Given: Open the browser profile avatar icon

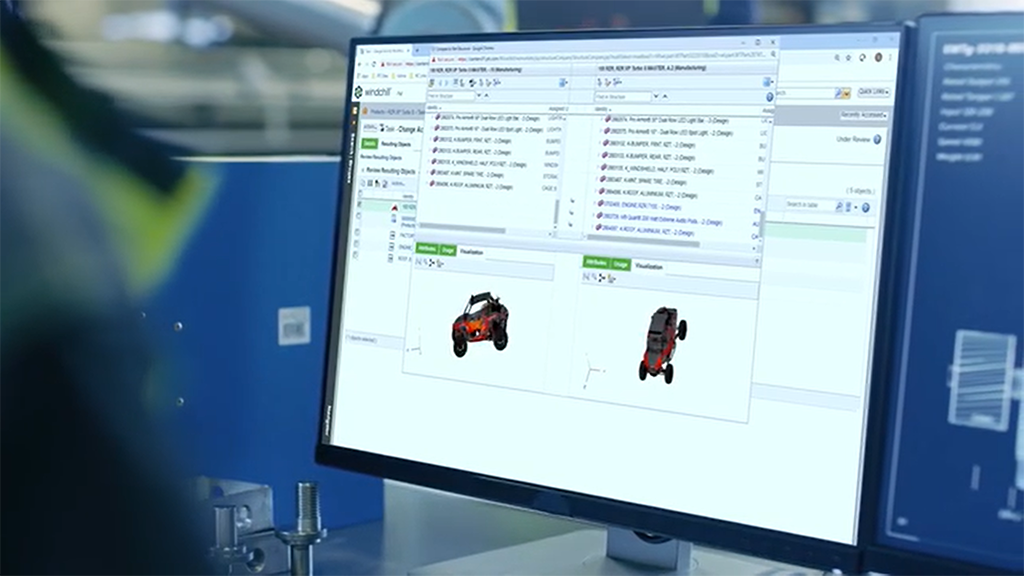Looking at the screenshot, I should (878, 57).
